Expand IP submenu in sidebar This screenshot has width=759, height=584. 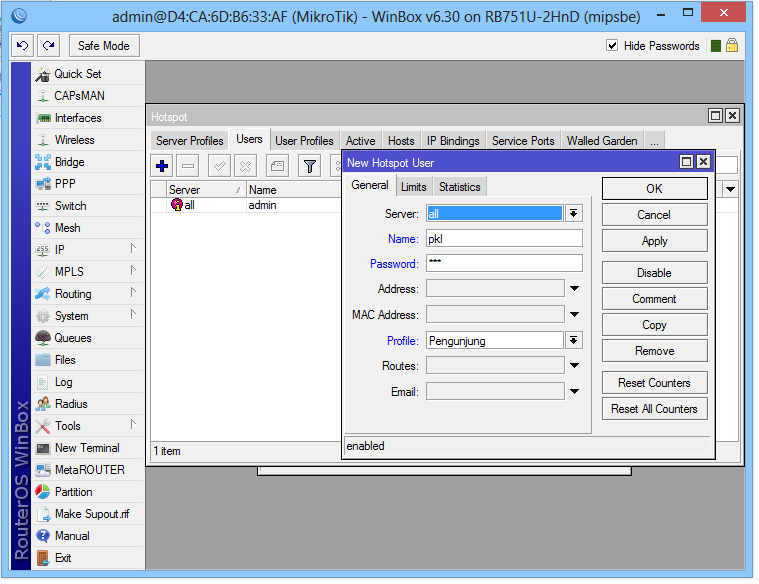(133, 249)
